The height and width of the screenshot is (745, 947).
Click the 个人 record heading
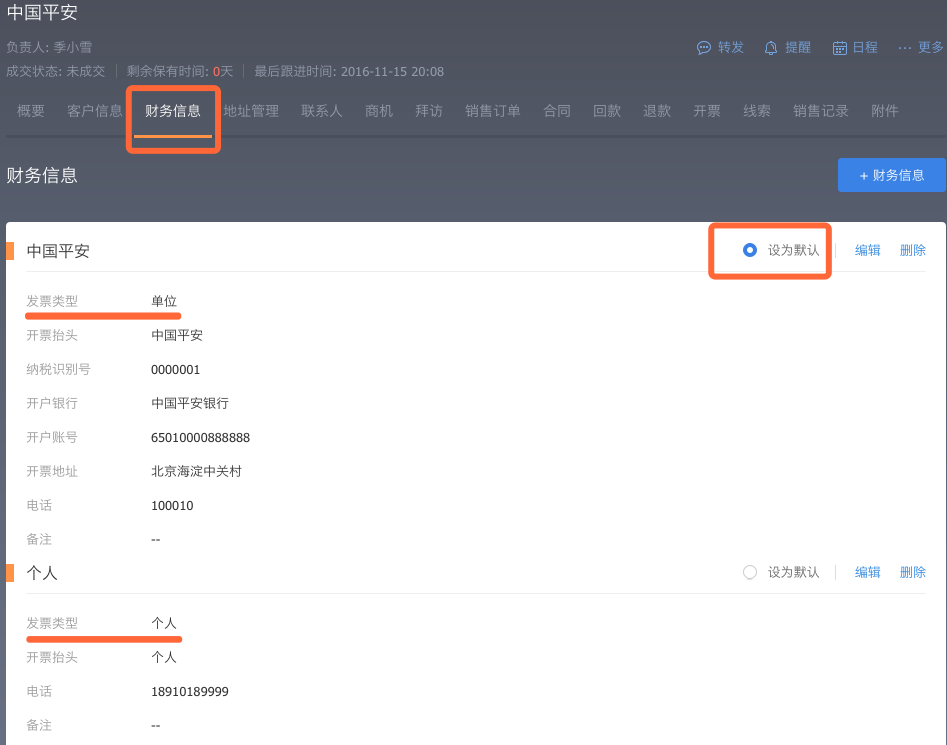click(42, 573)
